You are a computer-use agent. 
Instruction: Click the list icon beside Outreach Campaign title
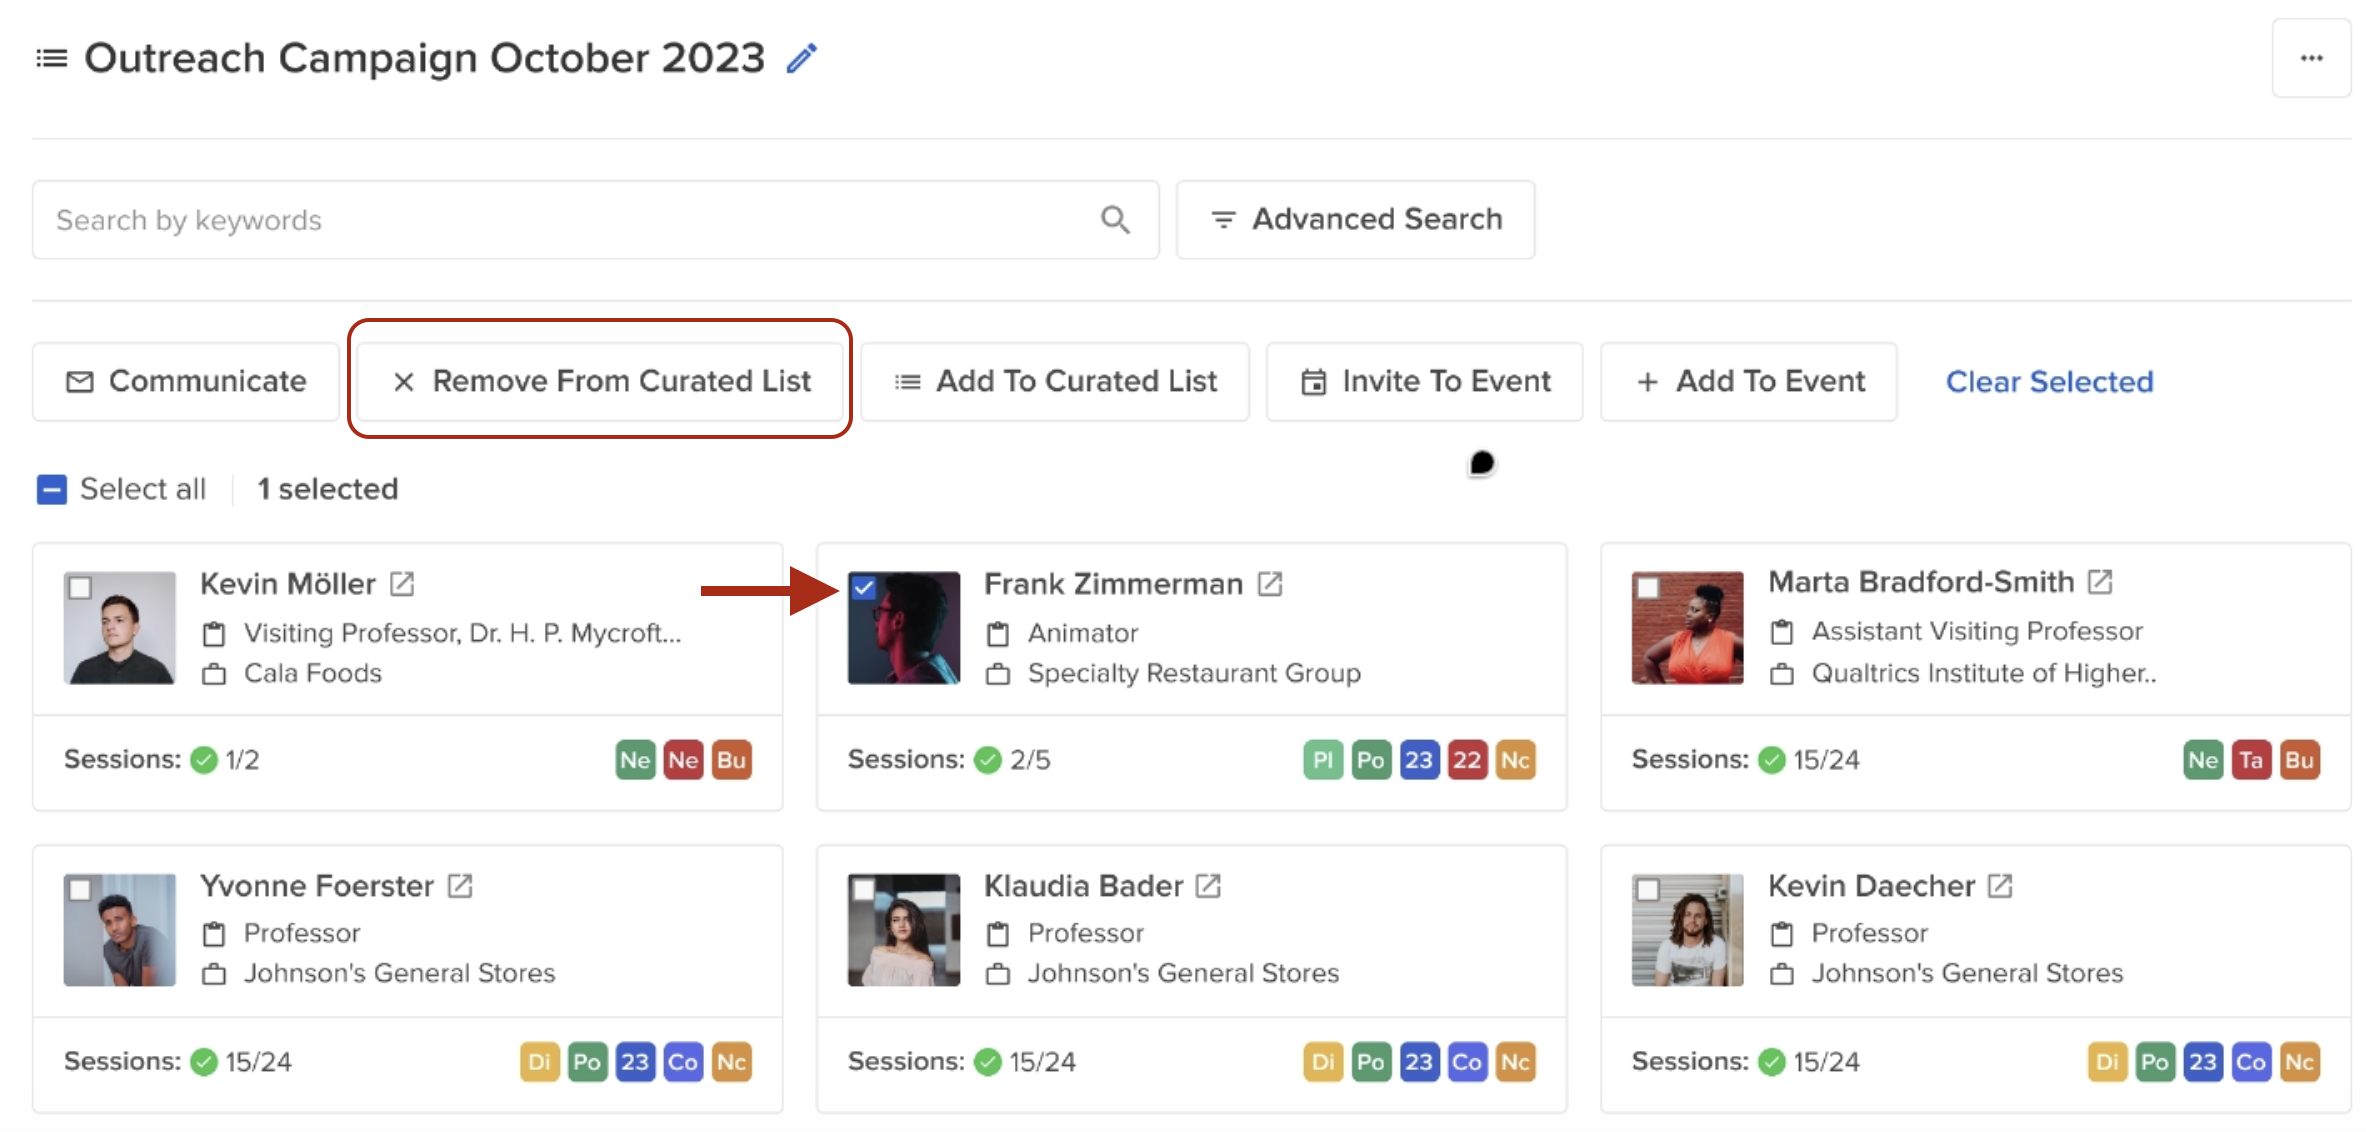49,57
